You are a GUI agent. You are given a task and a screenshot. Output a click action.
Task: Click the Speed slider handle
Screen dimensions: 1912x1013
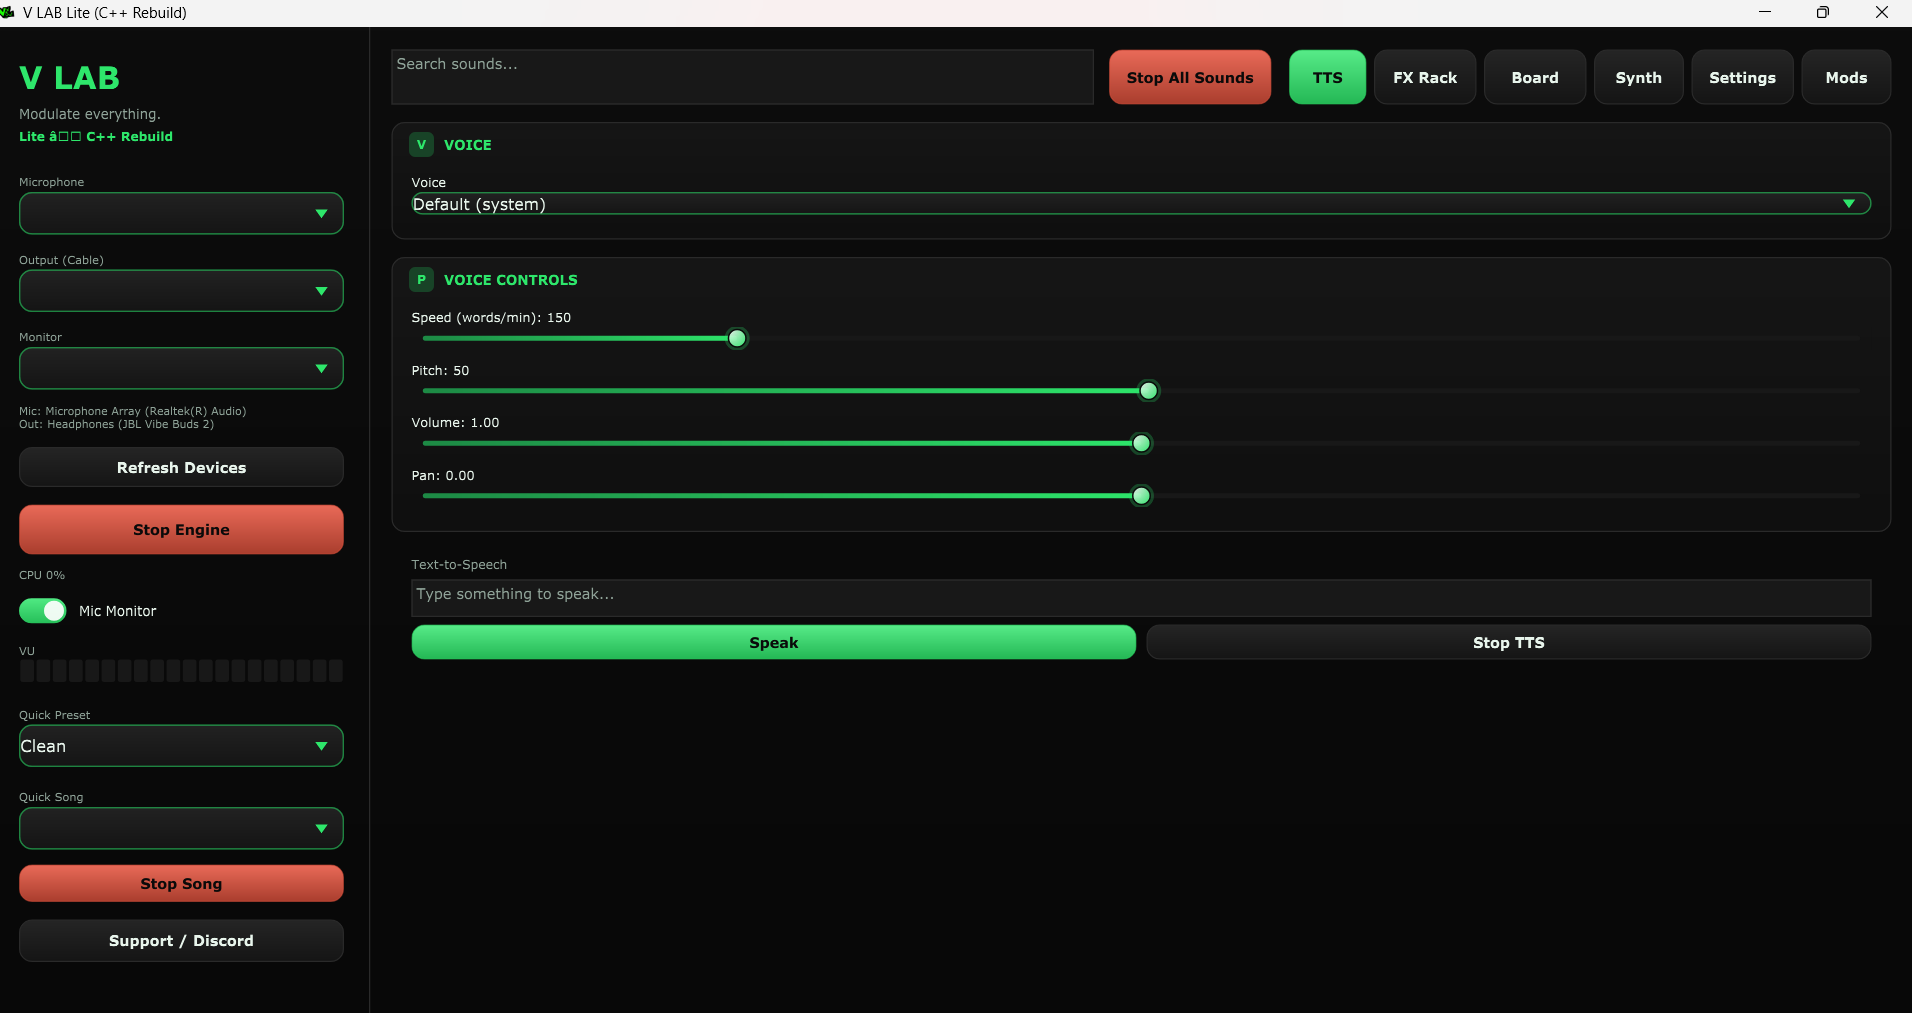pyautogui.click(x=737, y=338)
